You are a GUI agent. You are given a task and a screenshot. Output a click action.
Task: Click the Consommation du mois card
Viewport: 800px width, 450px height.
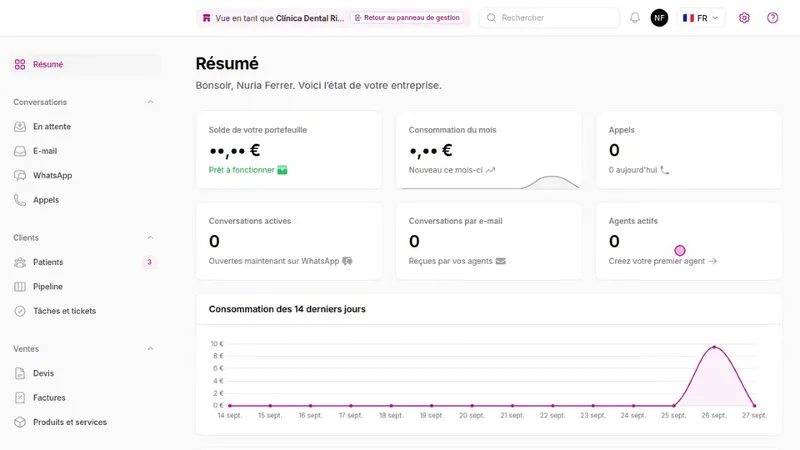point(489,150)
